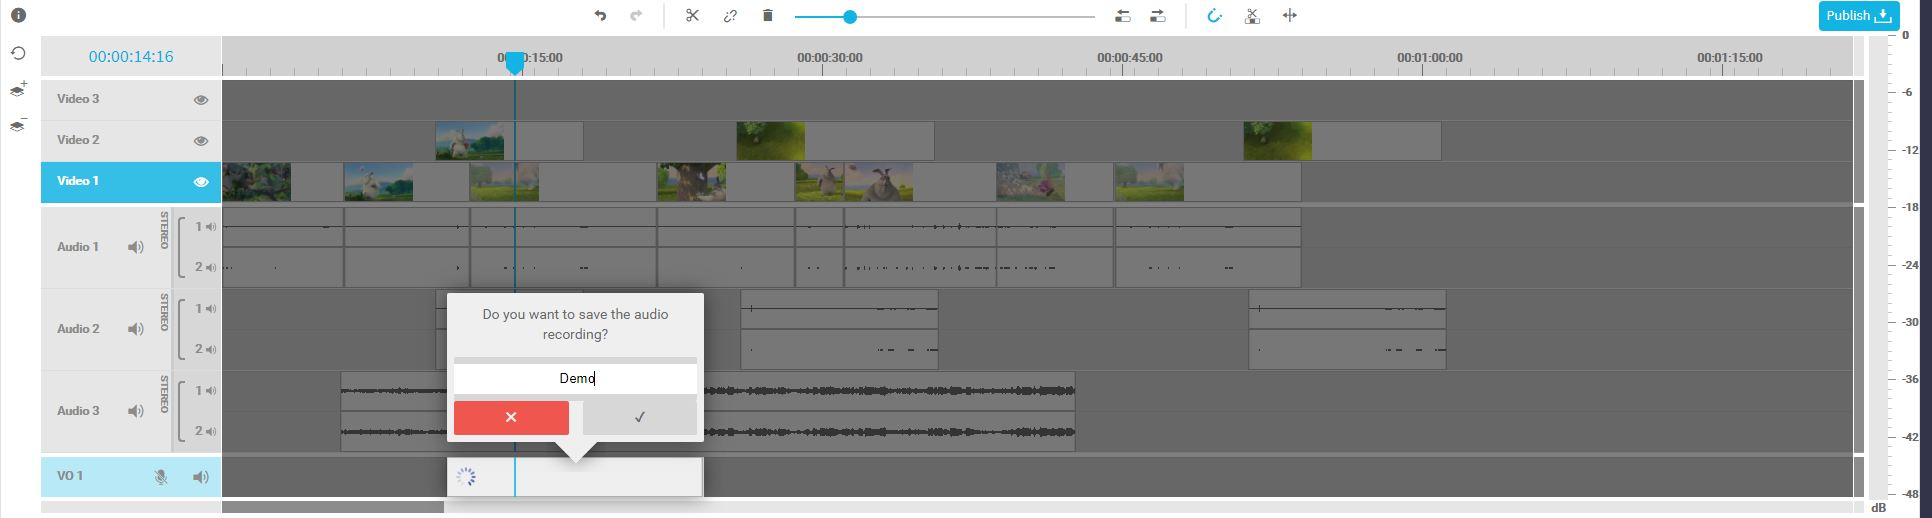
Task: Click the trash delete icon
Action: [767, 16]
